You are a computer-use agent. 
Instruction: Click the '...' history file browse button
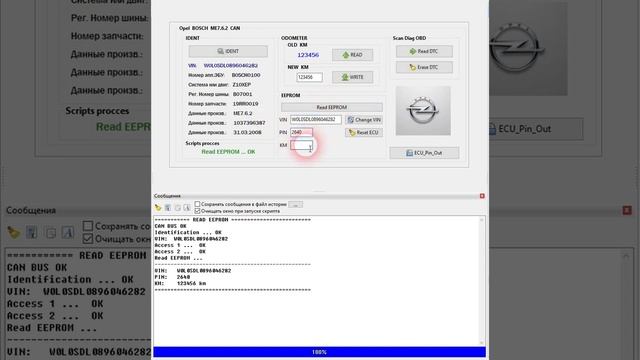(x=295, y=204)
